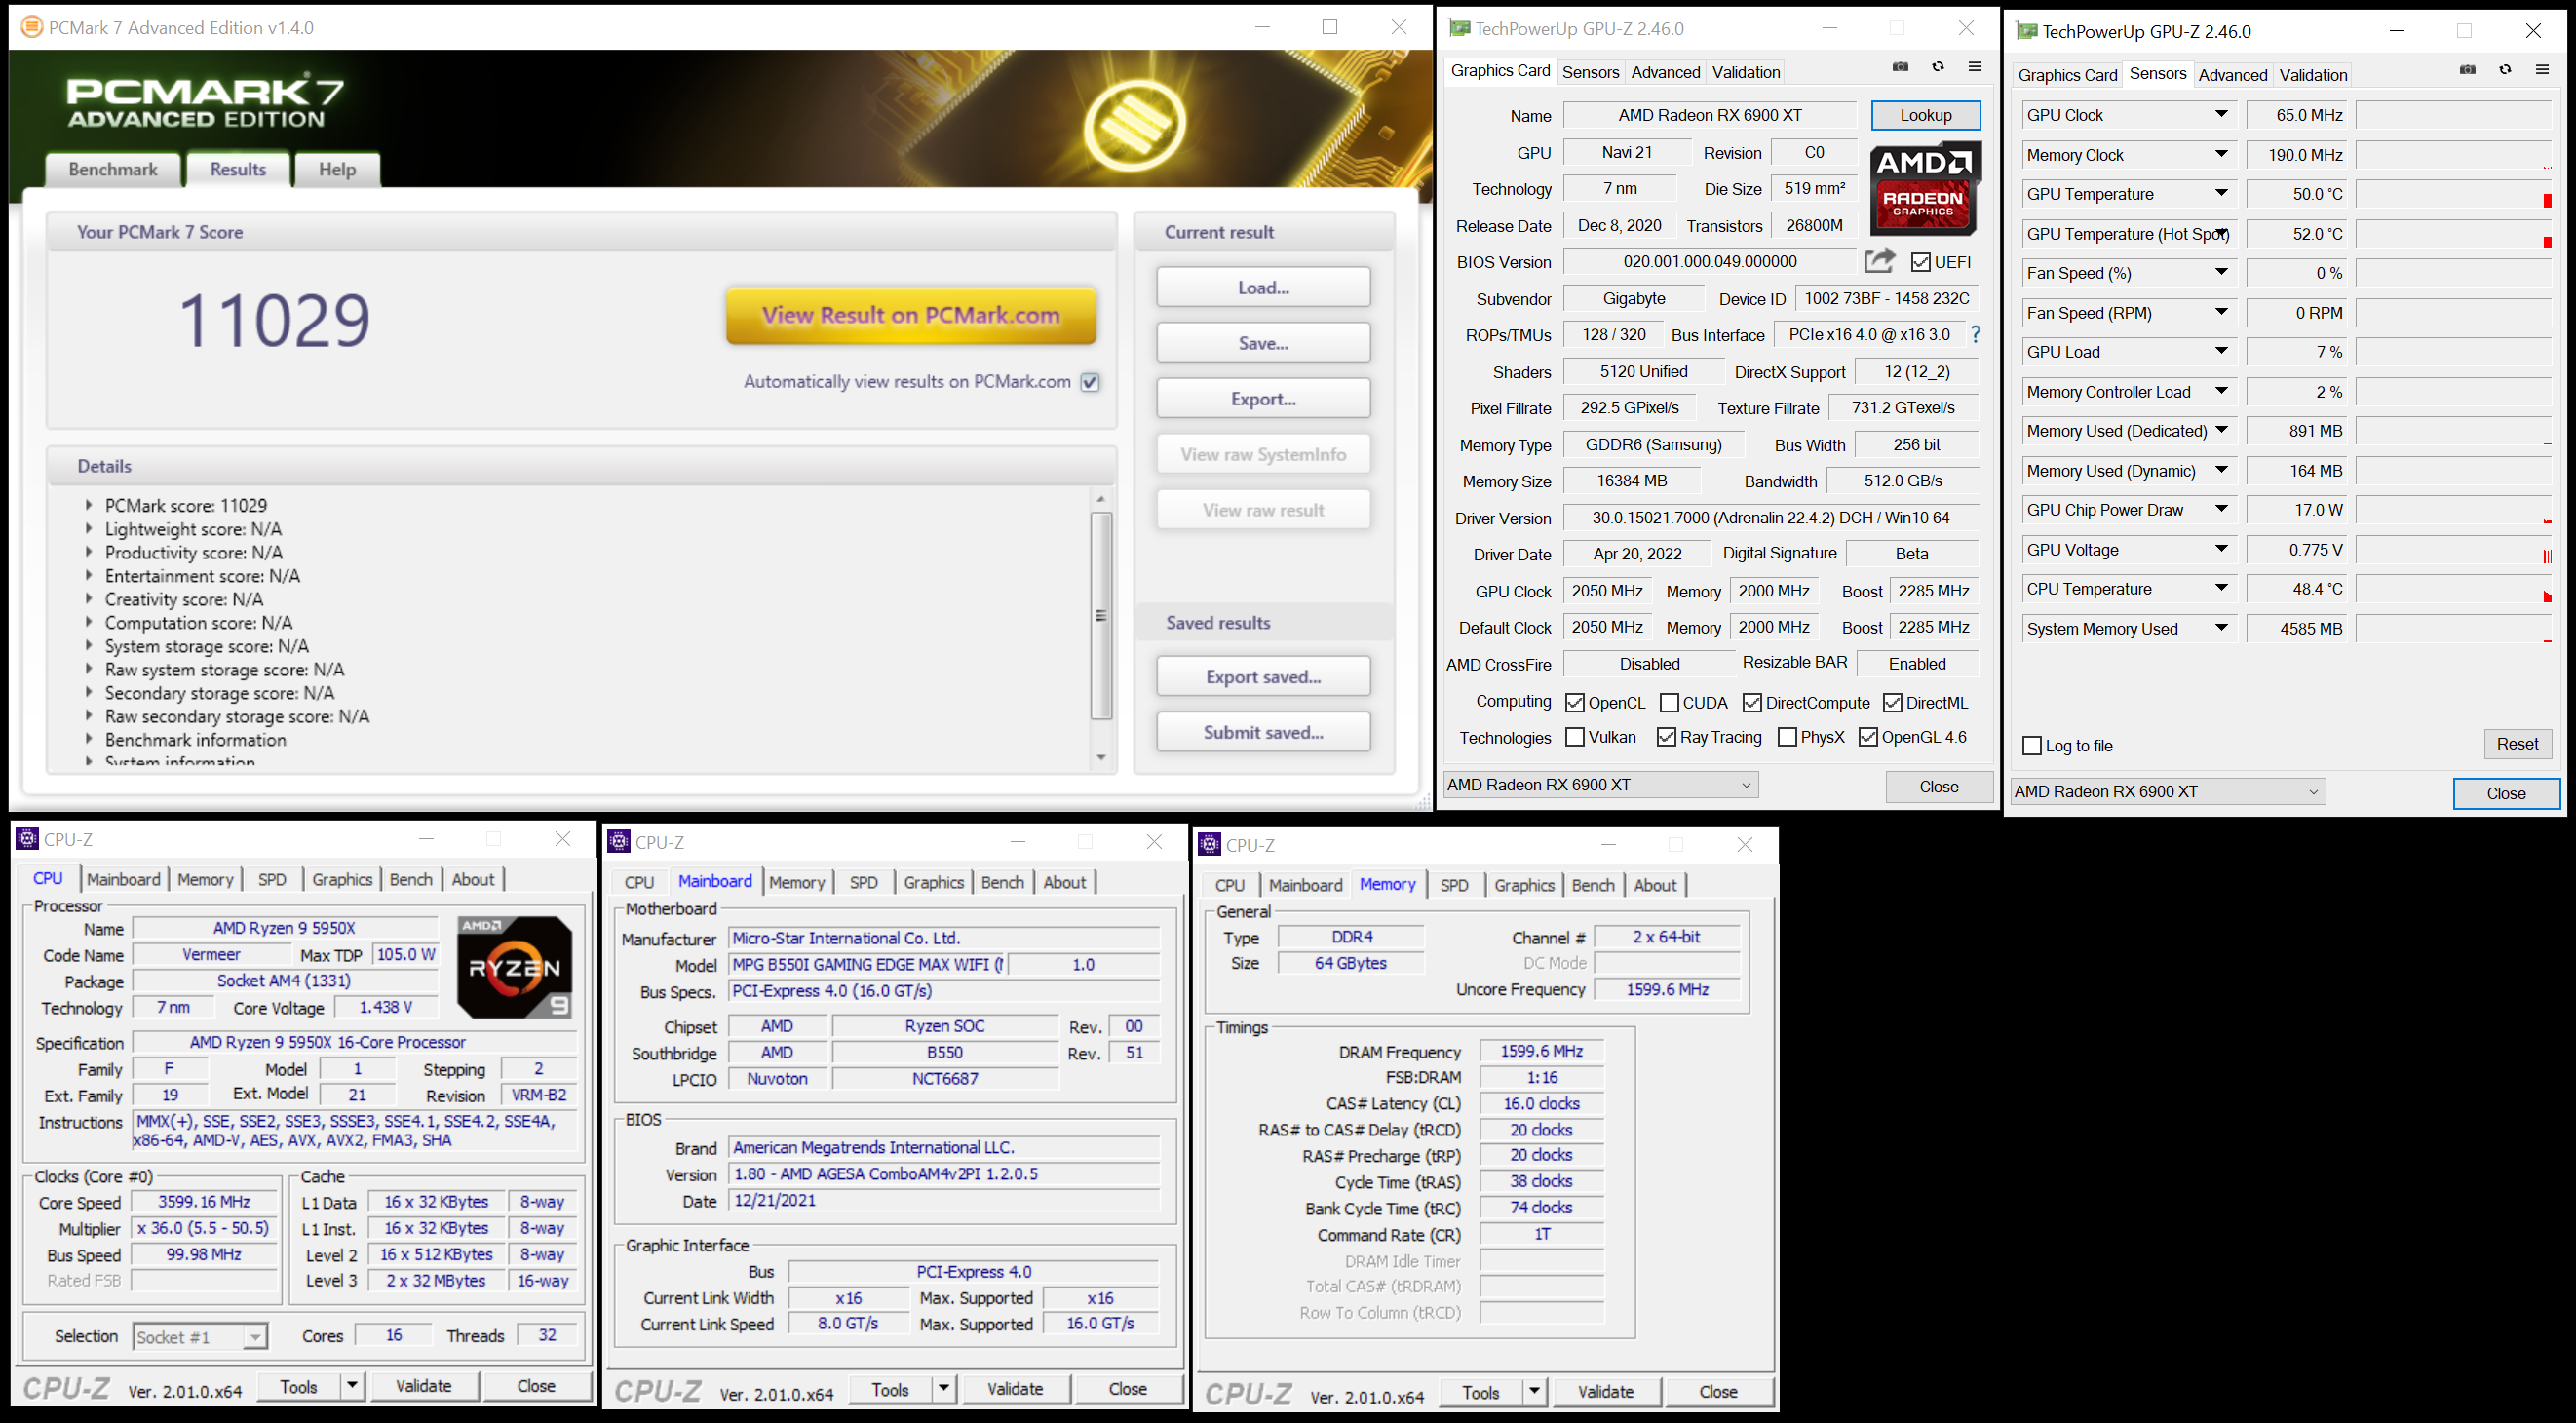Click the Details list scrollbar thumb
Image resolution: width=2576 pixels, height=1423 pixels.
pos(1101,615)
